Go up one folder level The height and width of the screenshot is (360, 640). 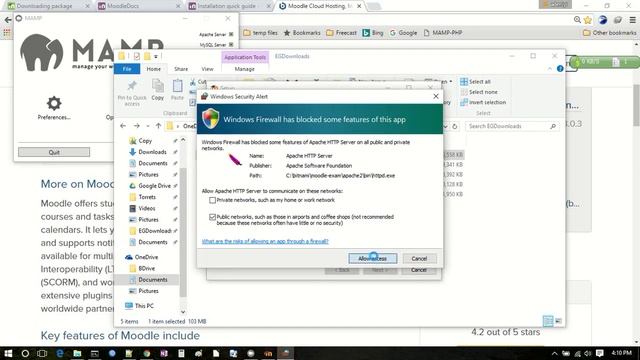pyautogui.click(x=158, y=126)
